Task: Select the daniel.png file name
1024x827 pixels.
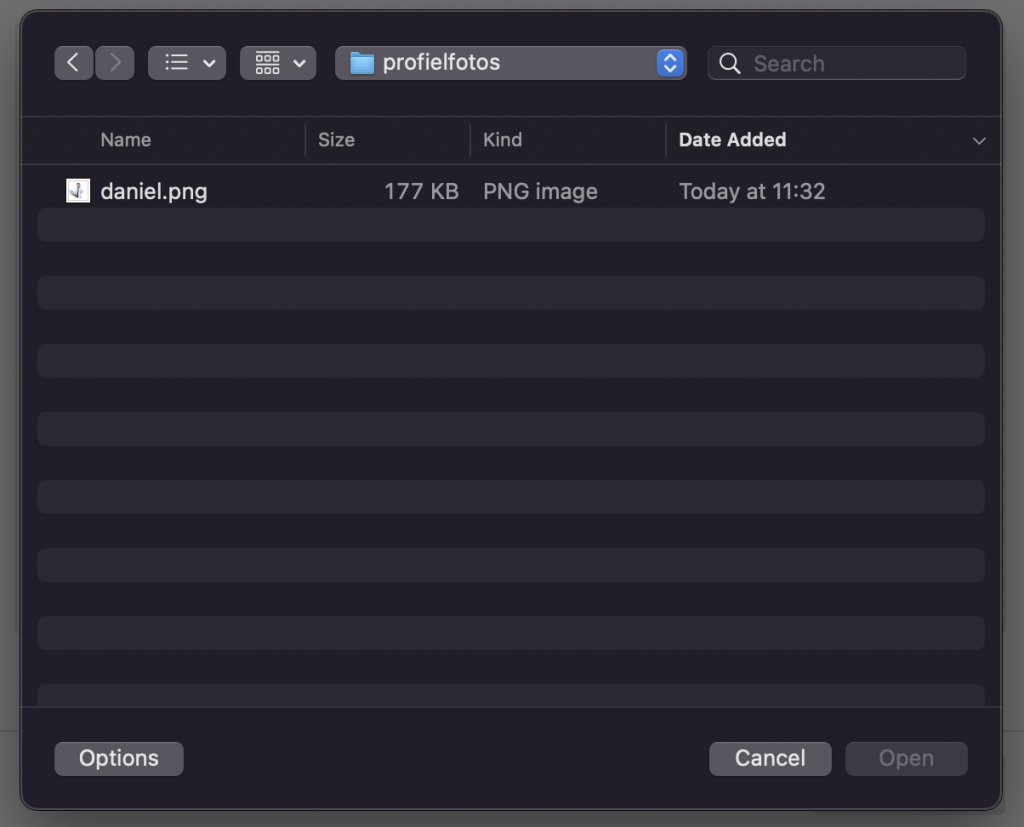Action: click(x=154, y=191)
